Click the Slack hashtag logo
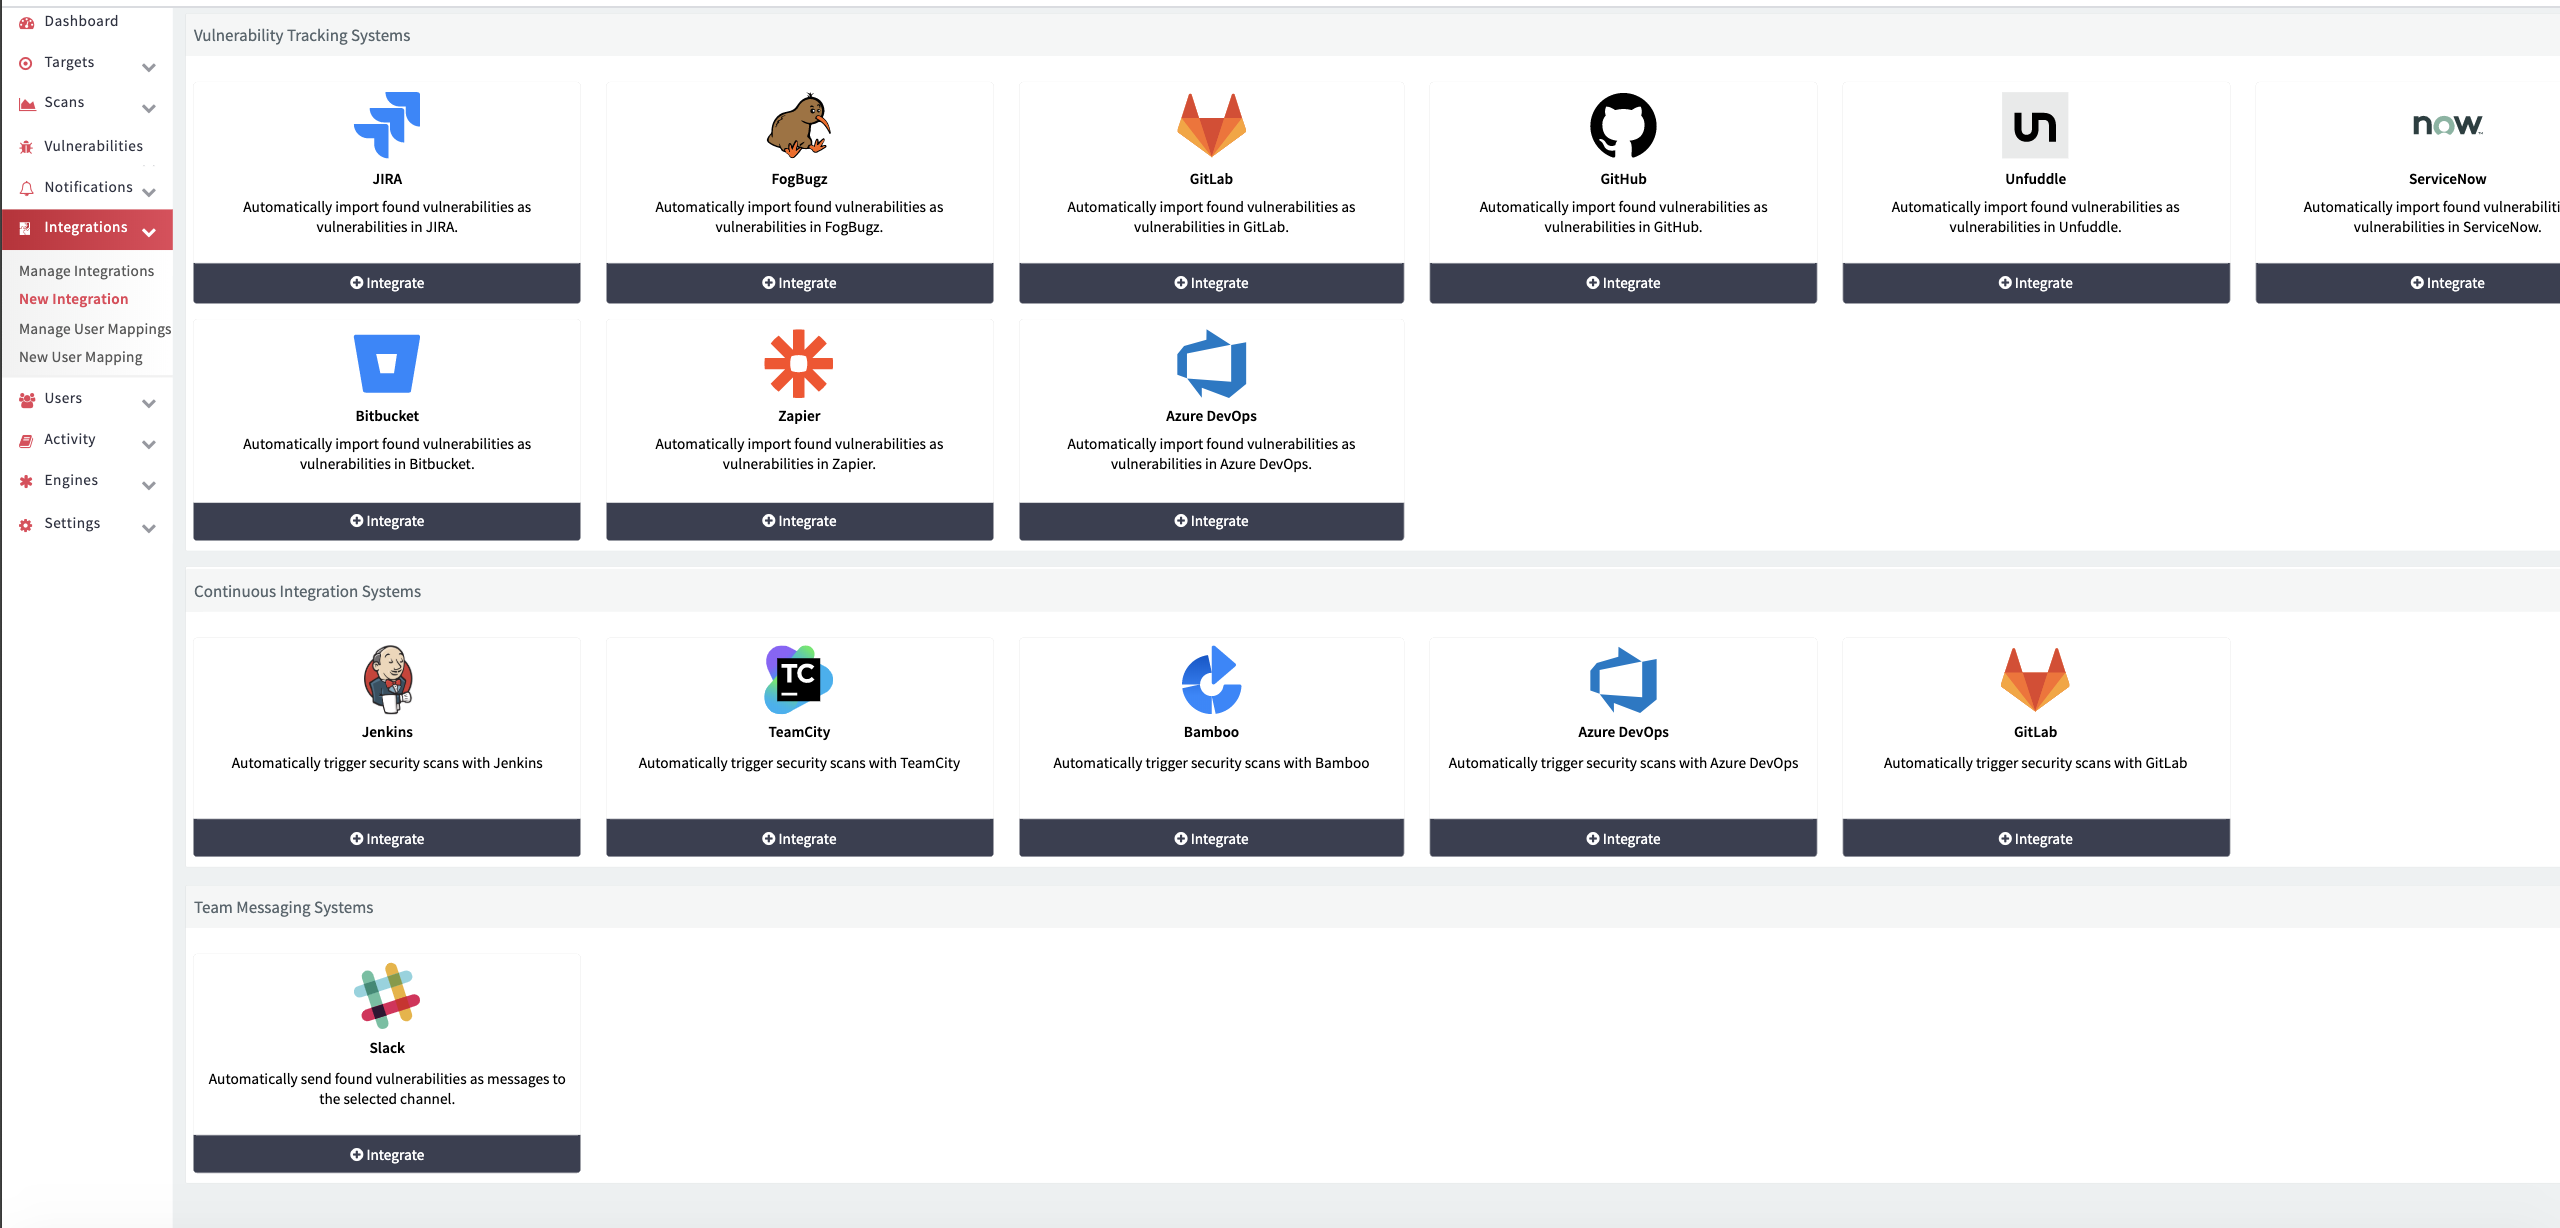The width and height of the screenshot is (2560, 1228). click(x=387, y=995)
